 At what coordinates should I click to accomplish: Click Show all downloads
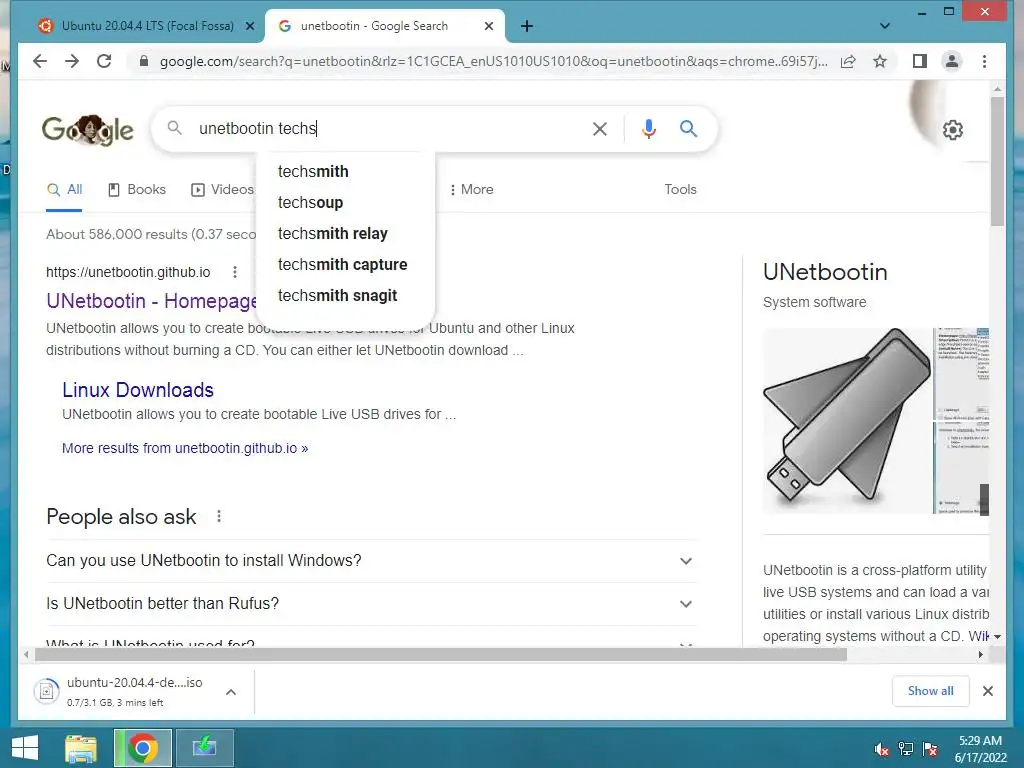[931, 691]
